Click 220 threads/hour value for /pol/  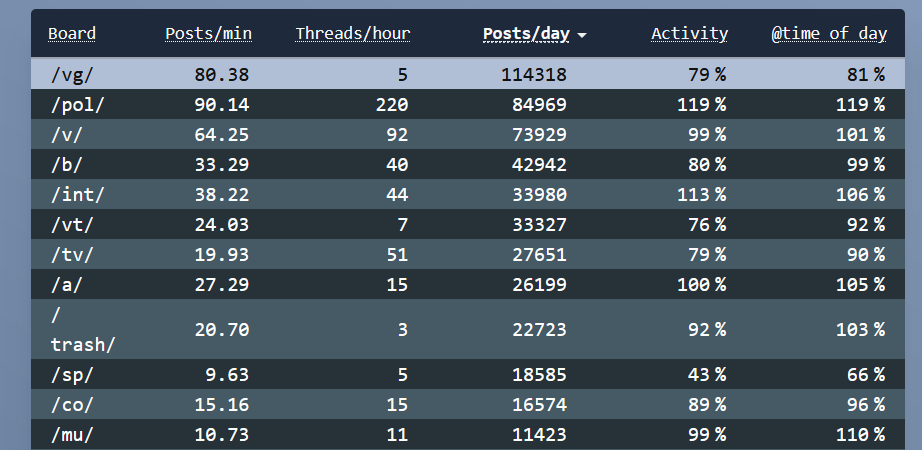pos(392,105)
